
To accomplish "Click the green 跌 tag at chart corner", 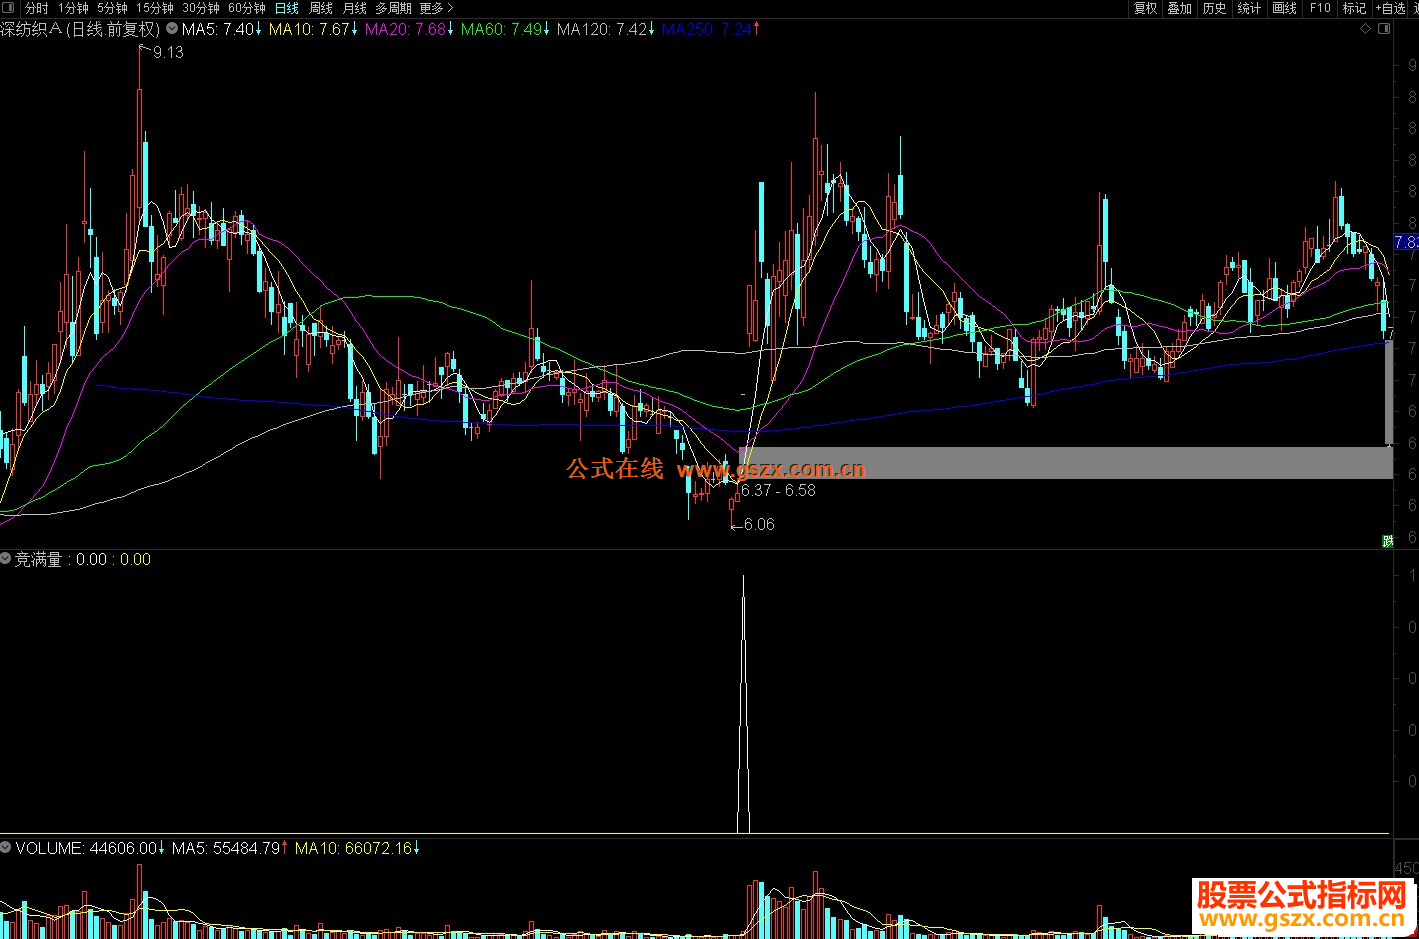I will pyautogui.click(x=1387, y=541).
